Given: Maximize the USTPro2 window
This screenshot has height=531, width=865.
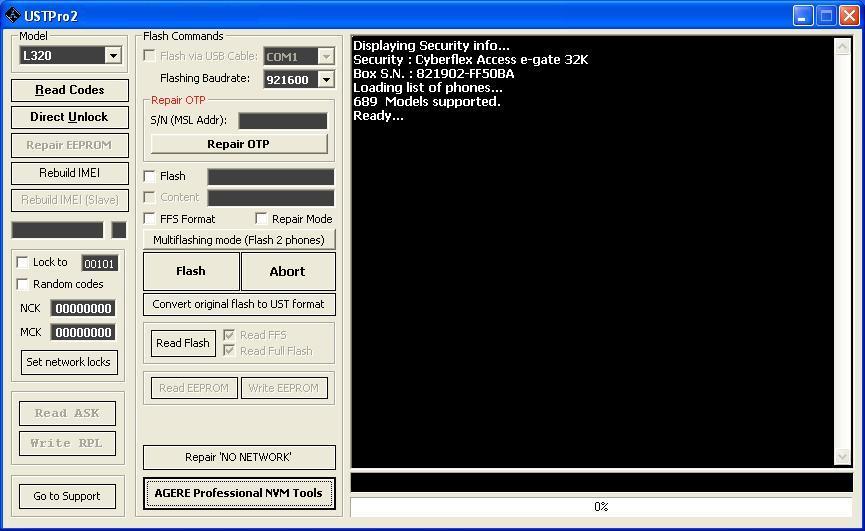Looking at the screenshot, I should pos(826,15).
